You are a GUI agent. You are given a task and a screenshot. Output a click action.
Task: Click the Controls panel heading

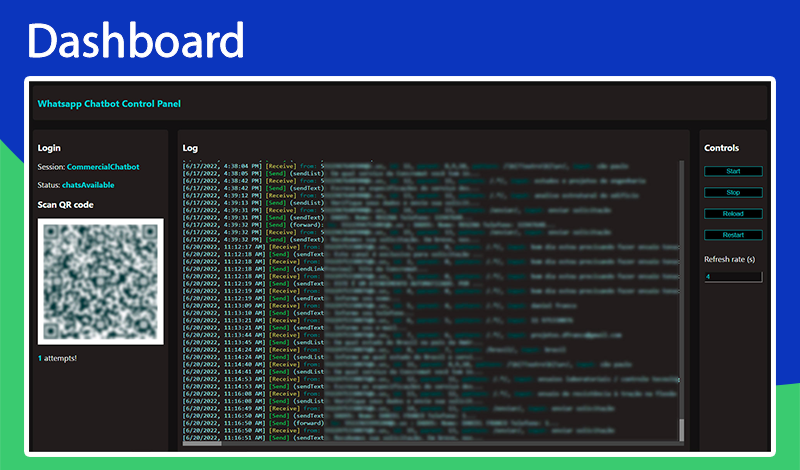pyautogui.click(x=721, y=148)
